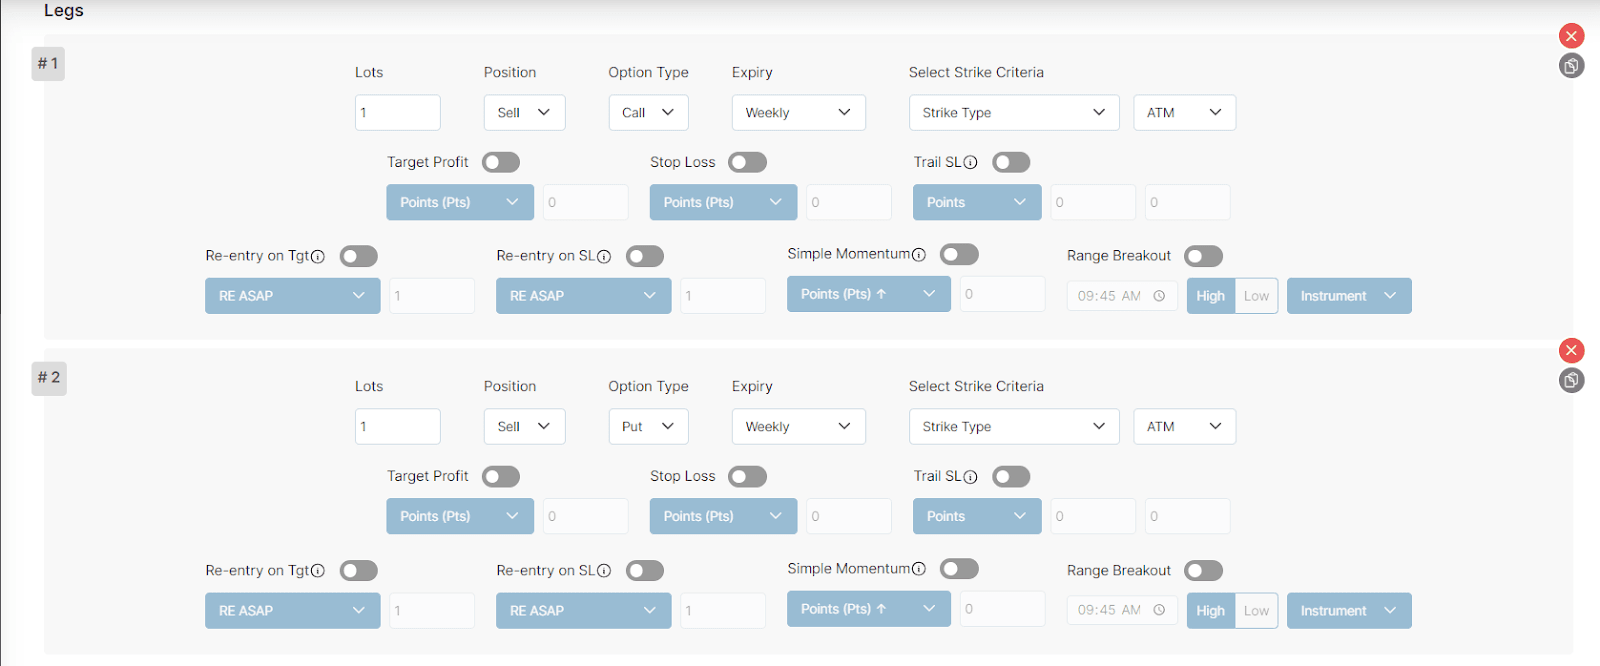Click Re-entry on SL info icon, leg #2
The image size is (1600, 666).
604,571
